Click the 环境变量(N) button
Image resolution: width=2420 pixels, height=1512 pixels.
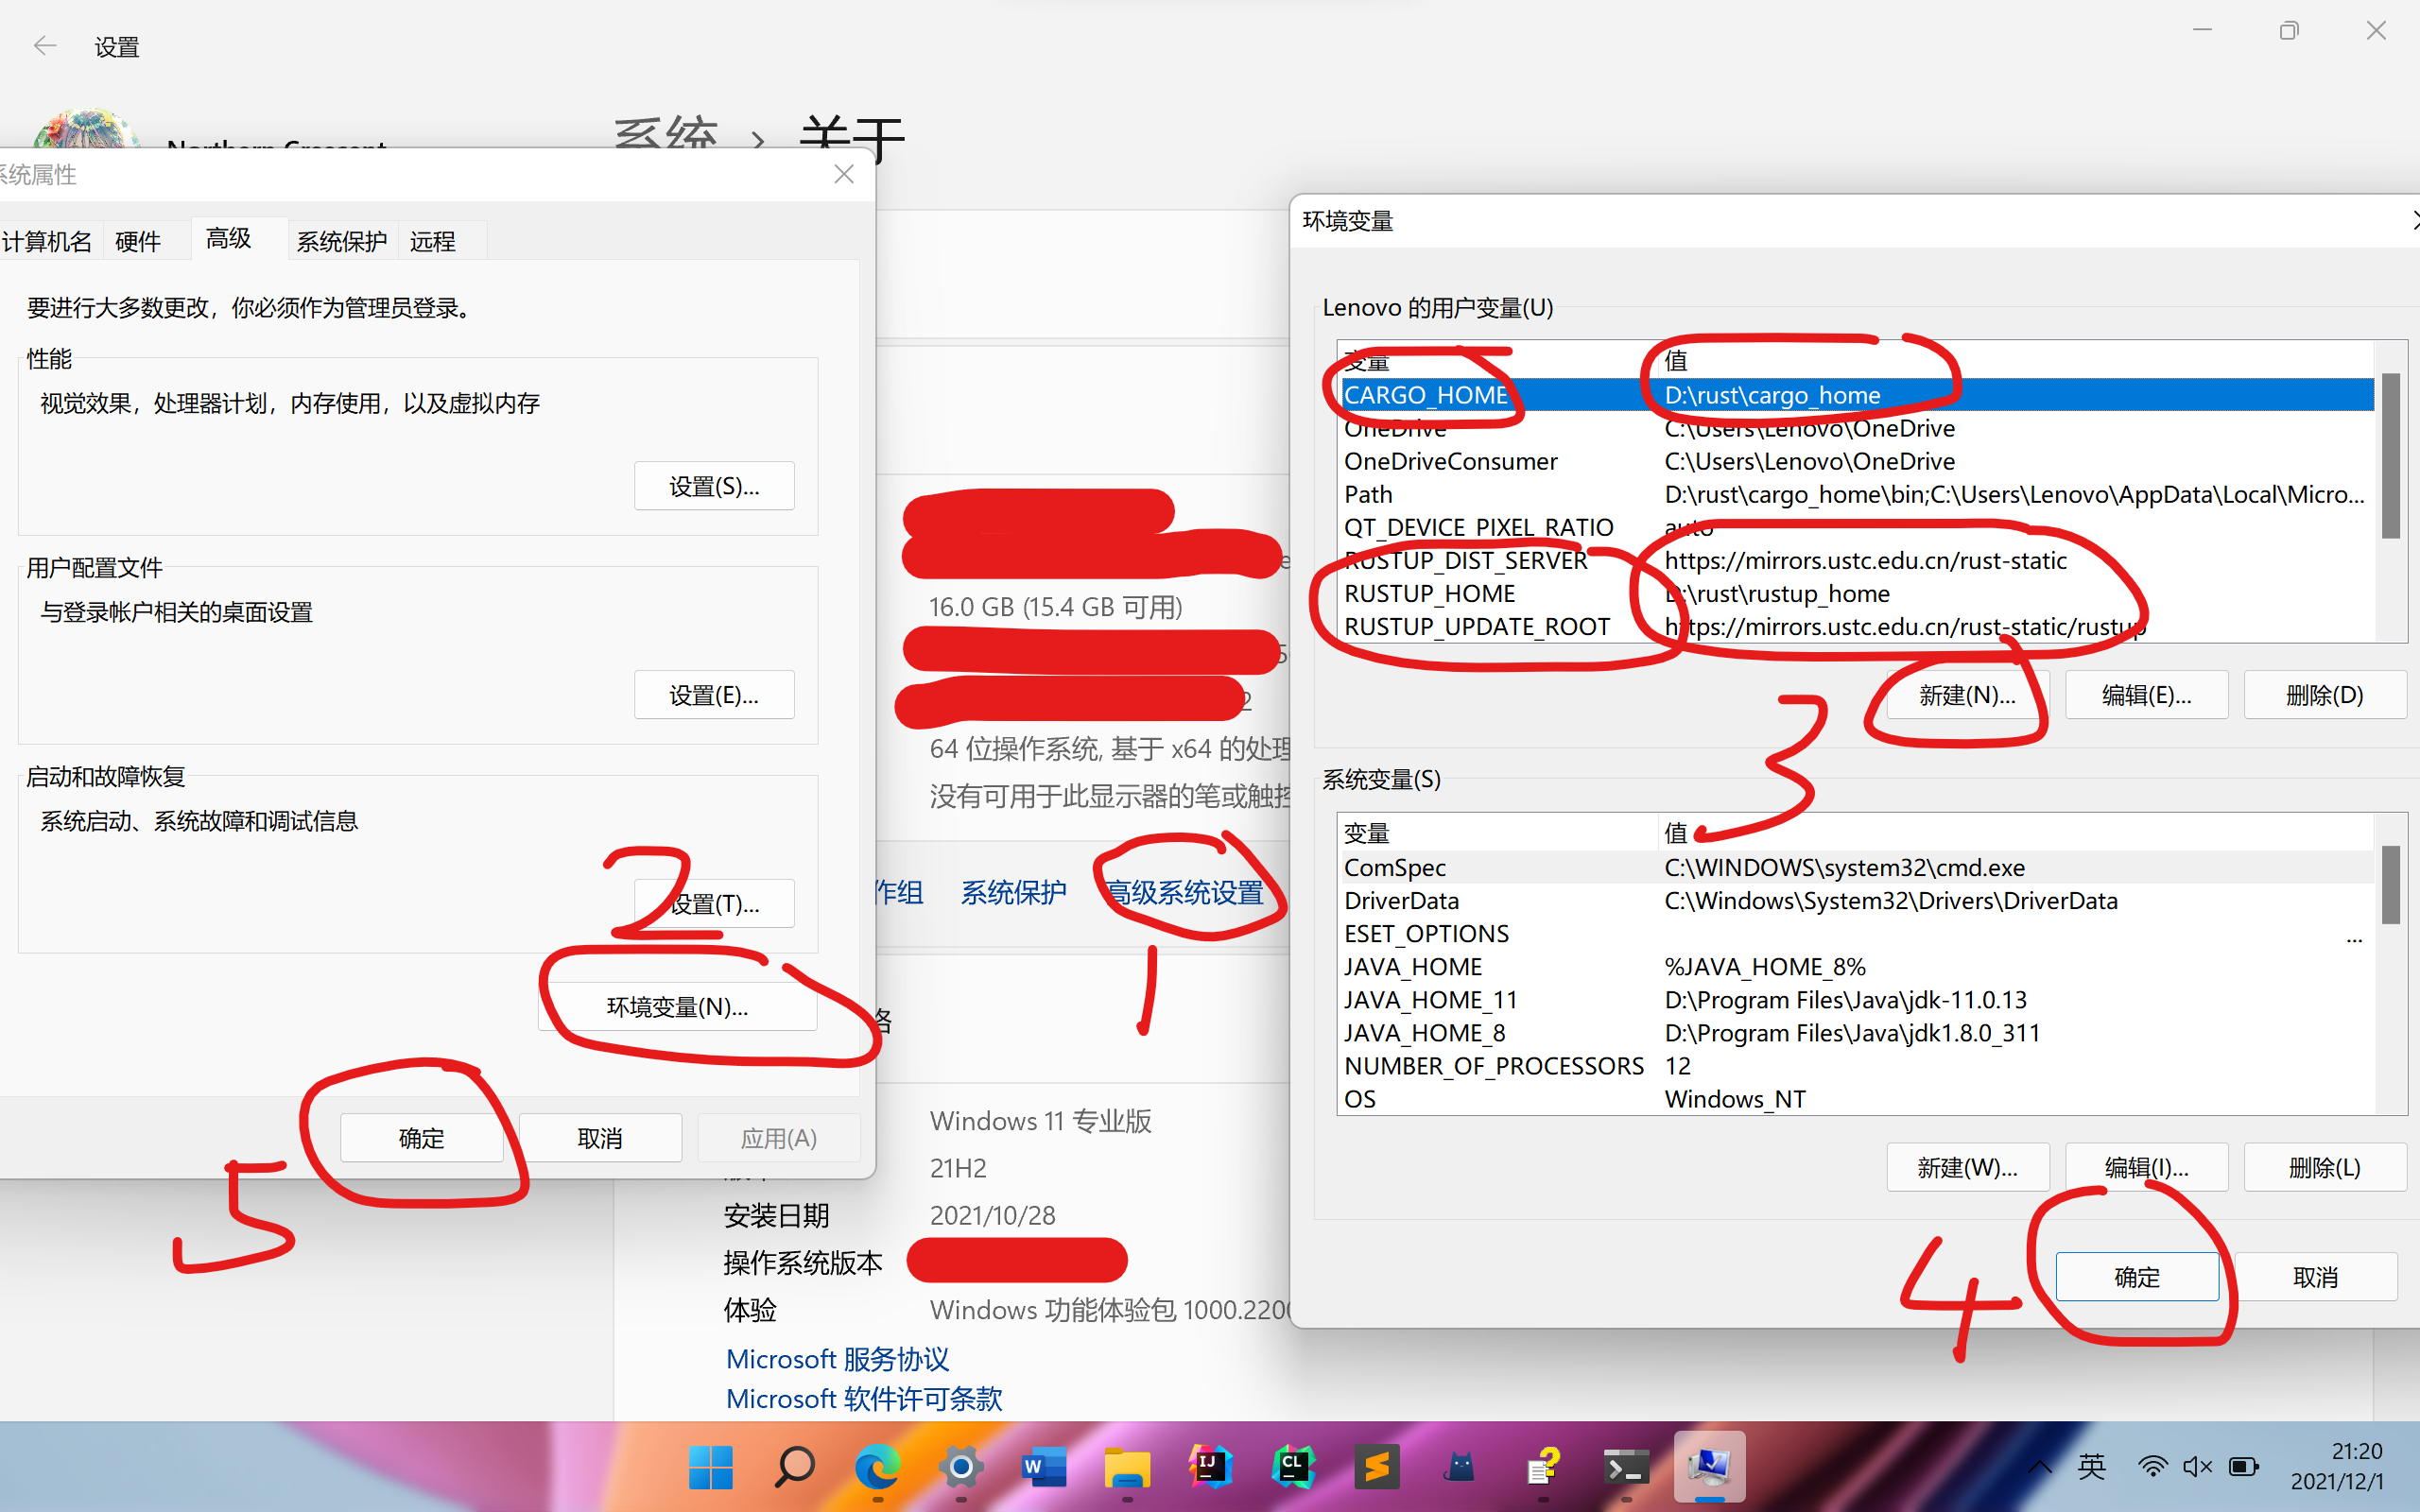tap(678, 1006)
